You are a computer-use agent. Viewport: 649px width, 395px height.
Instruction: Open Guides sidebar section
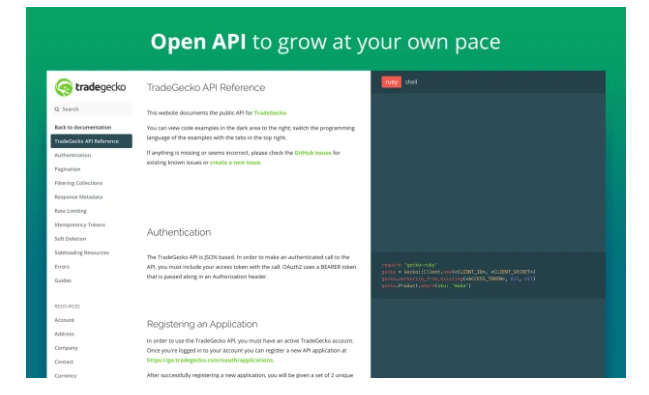click(x=63, y=280)
